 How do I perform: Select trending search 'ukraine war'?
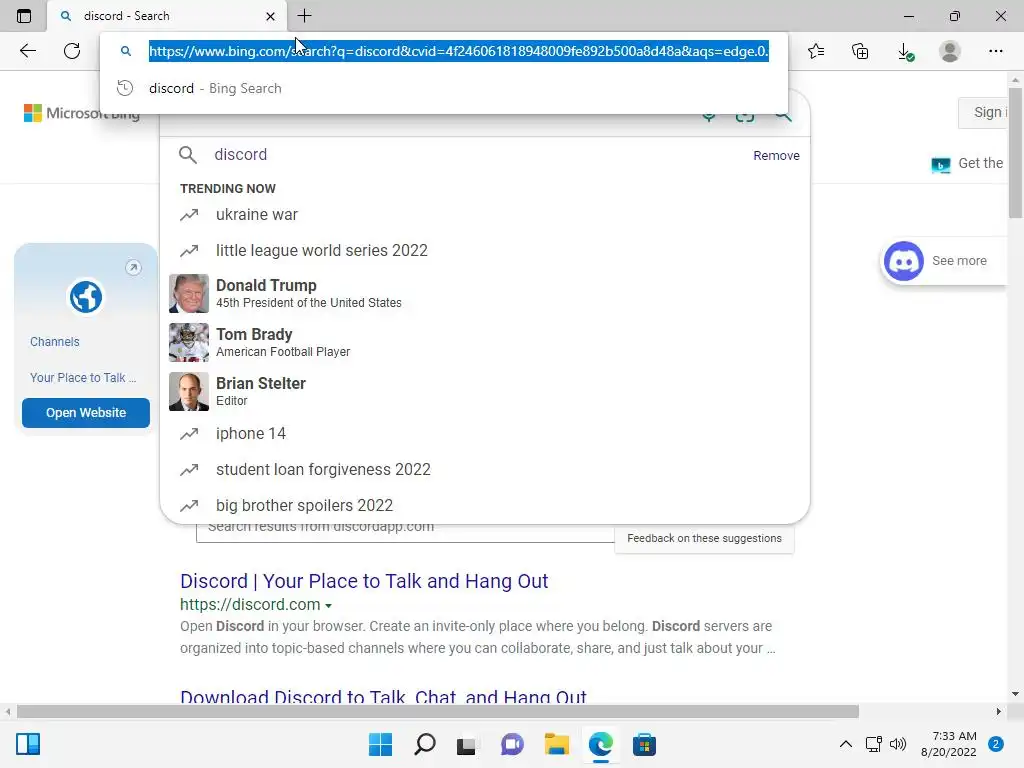pyautogui.click(x=485, y=214)
